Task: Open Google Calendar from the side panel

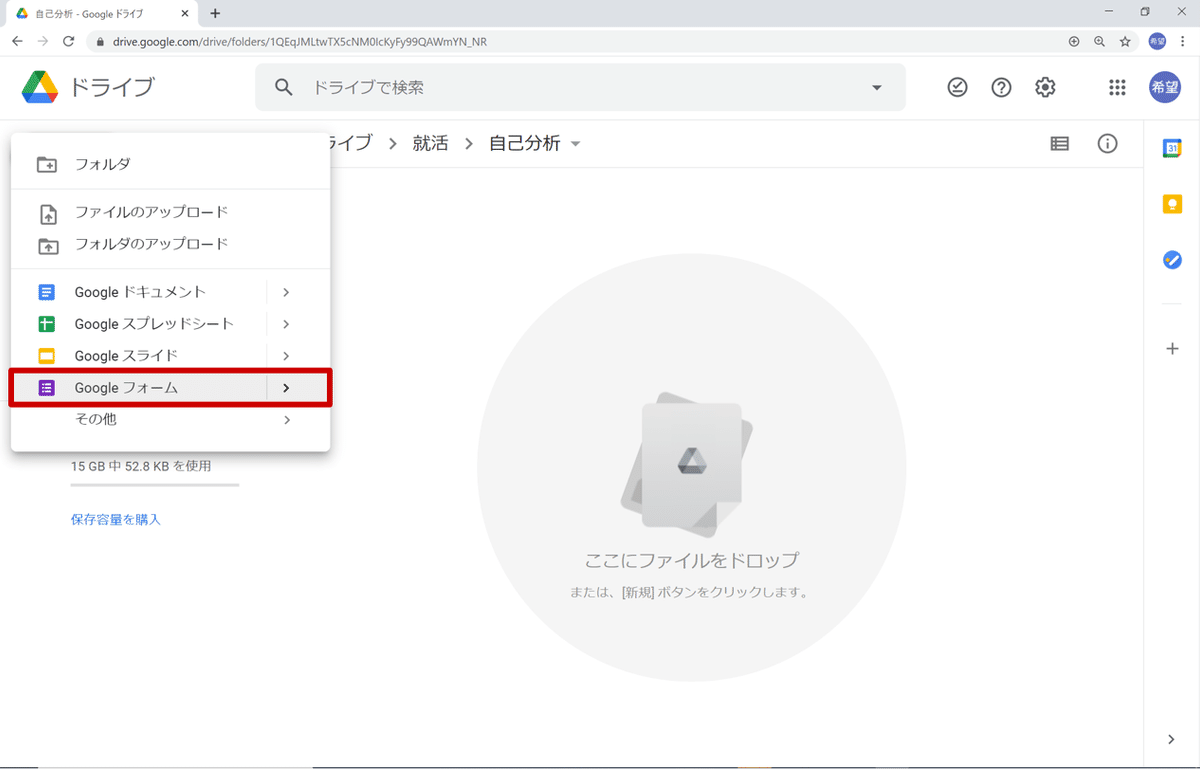Action: (1171, 148)
